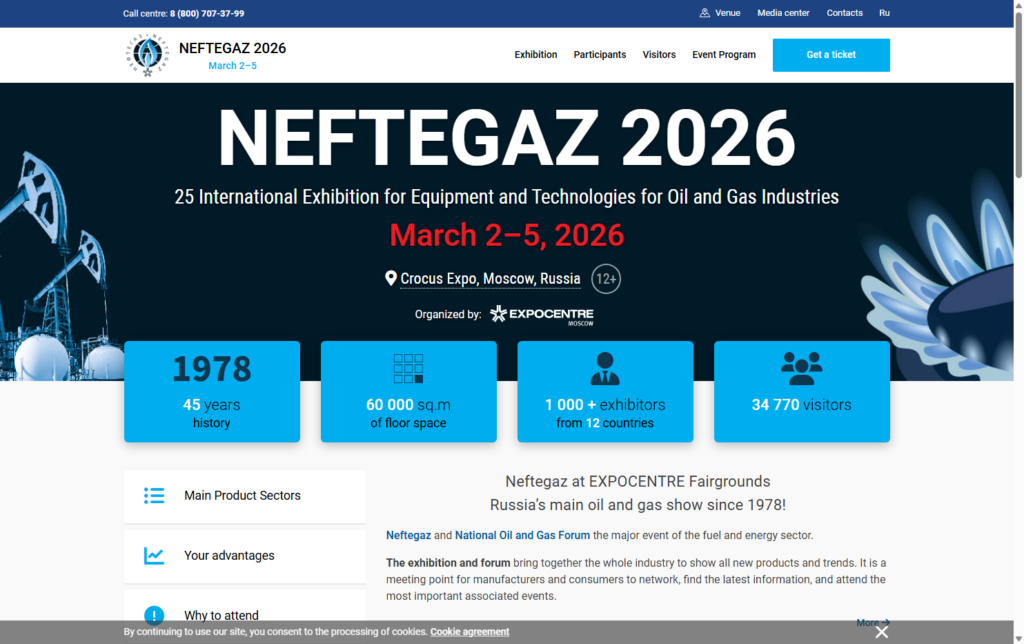The height and width of the screenshot is (644, 1024).
Task: Expand text with the More link
Action: [x=872, y=622]
